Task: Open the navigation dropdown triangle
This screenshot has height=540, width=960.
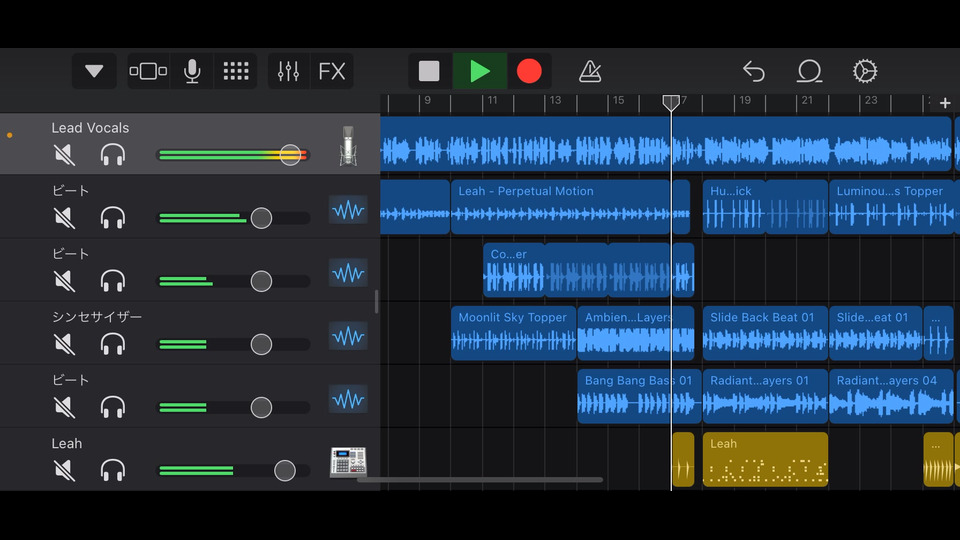Action: click(x=94, y=72)
